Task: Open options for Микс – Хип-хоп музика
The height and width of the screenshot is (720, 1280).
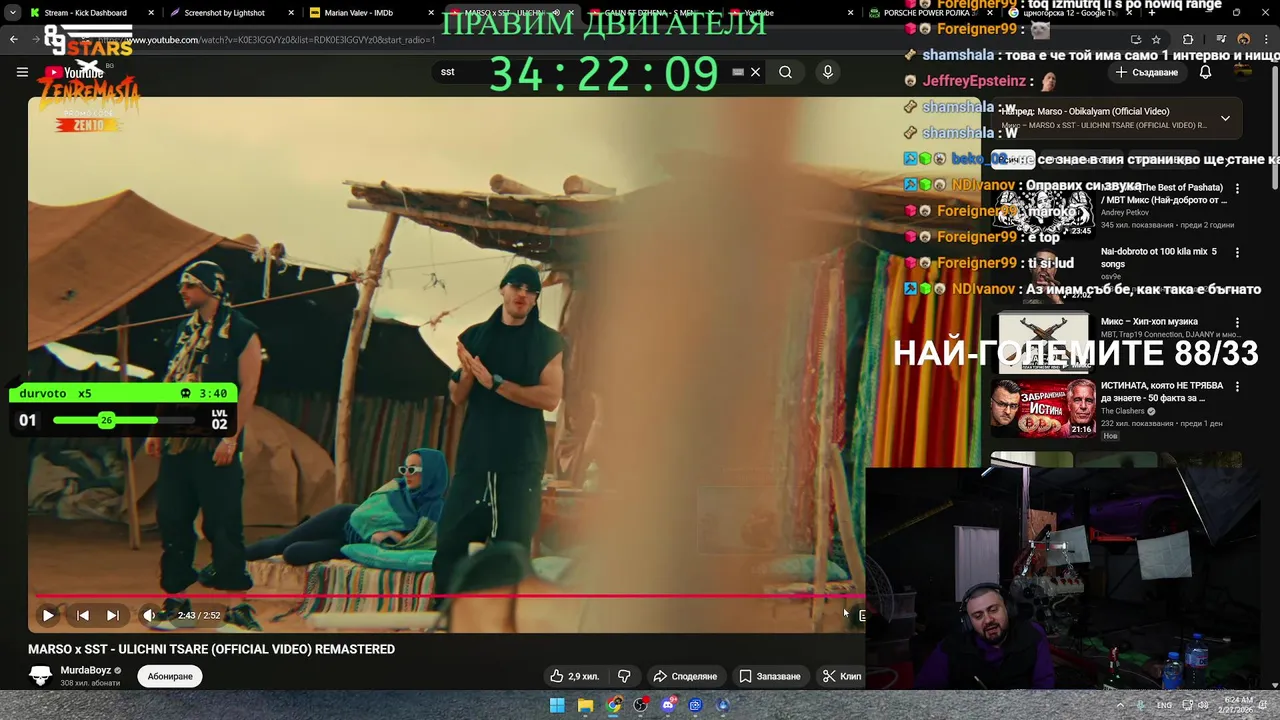Action: click(1237, 323)
